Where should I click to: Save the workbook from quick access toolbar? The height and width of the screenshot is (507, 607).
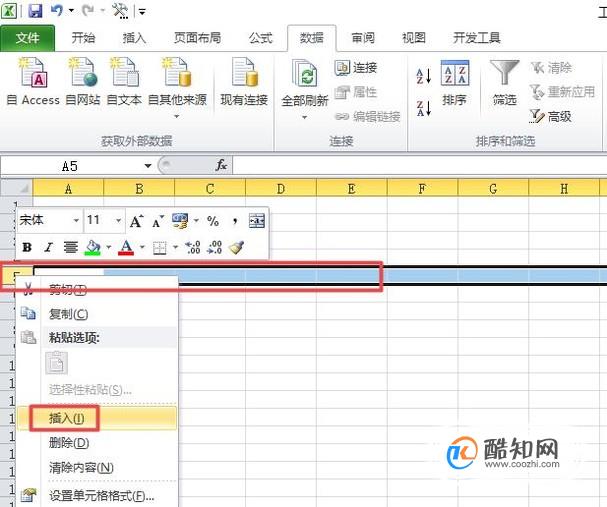tap(35, 10)
